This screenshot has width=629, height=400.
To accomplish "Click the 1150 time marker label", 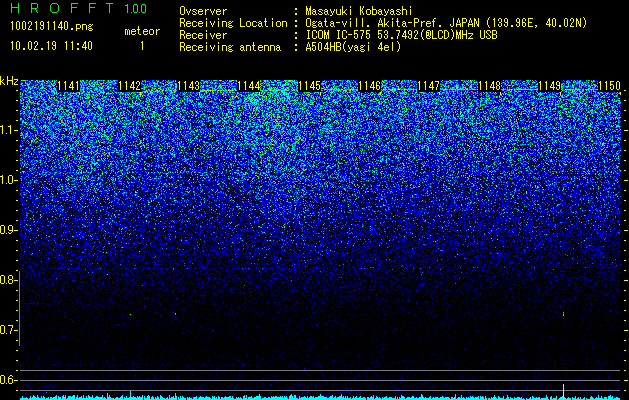I will pyautogui.click(x=609, y=86).
